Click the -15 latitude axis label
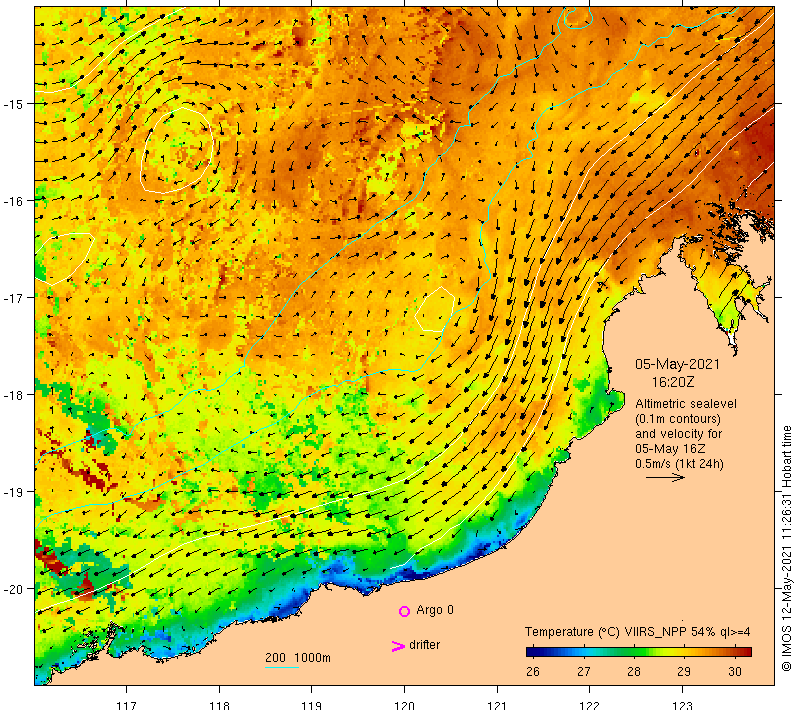Image resolution: width=800 pixels, height=710 pixels. click(x=13, y=104)
